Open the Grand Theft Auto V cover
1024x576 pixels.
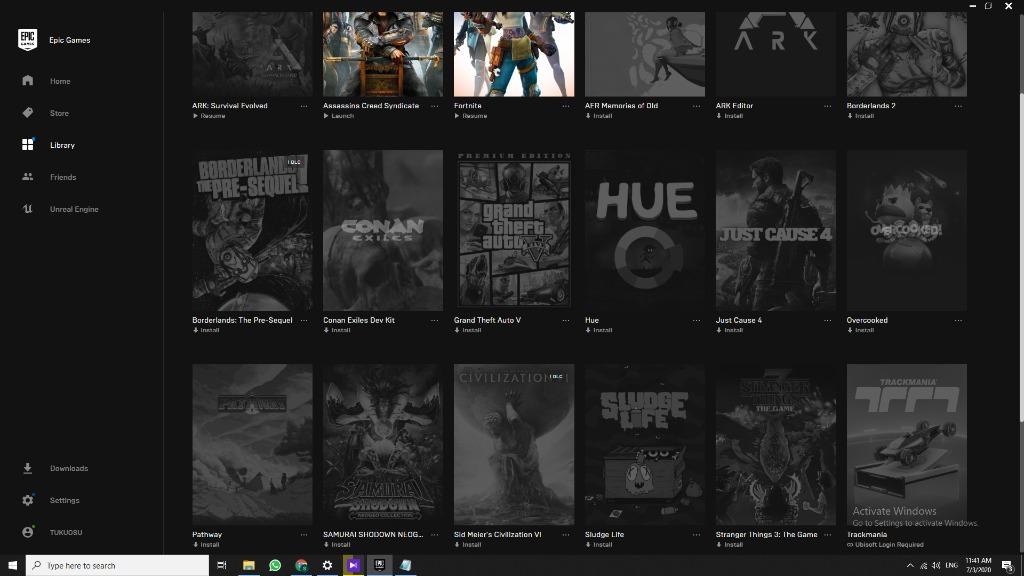(514, 231)
